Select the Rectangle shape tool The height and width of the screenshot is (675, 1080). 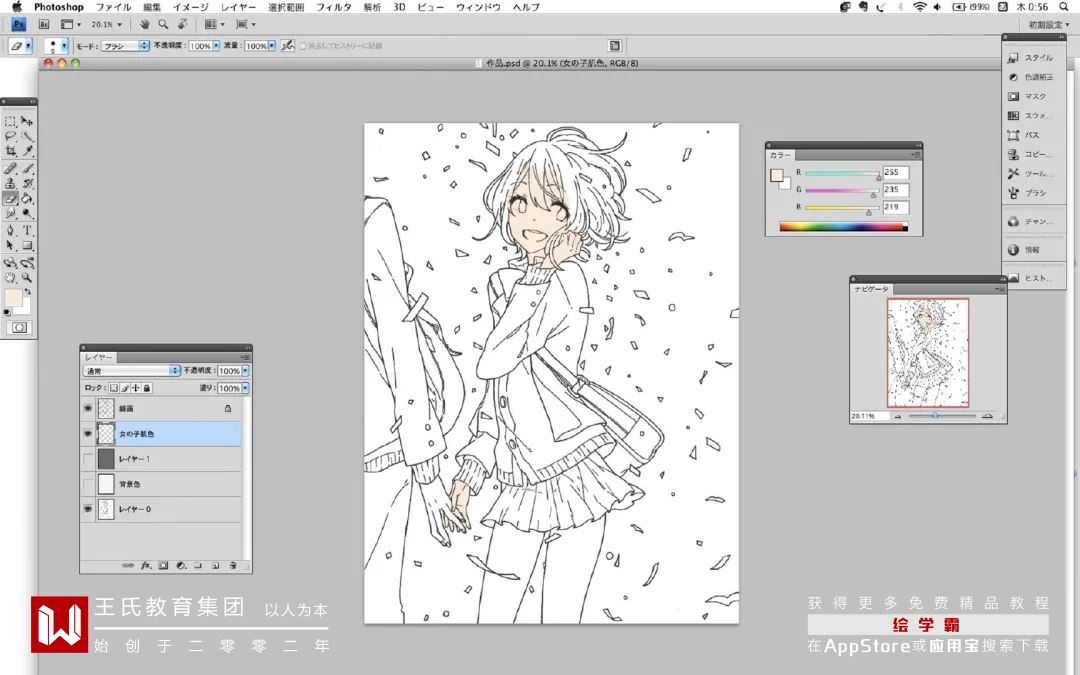pos(26,245)
